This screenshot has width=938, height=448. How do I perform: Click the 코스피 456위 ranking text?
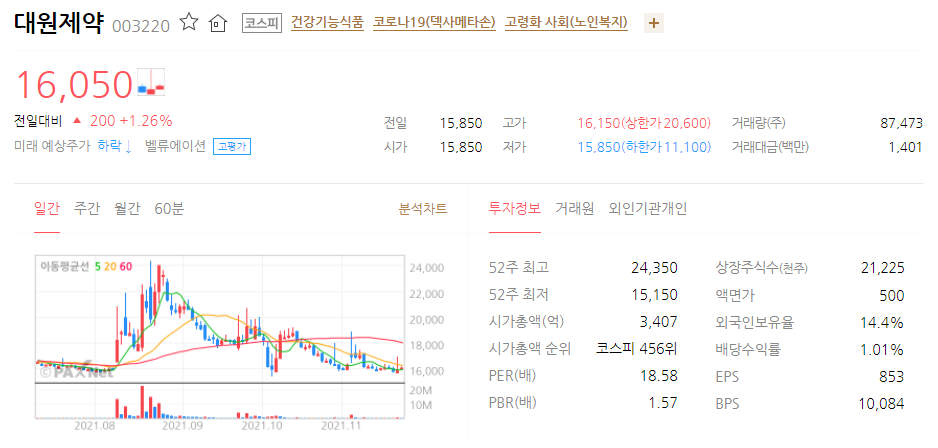pyautogui.click(x=637, y=349)
